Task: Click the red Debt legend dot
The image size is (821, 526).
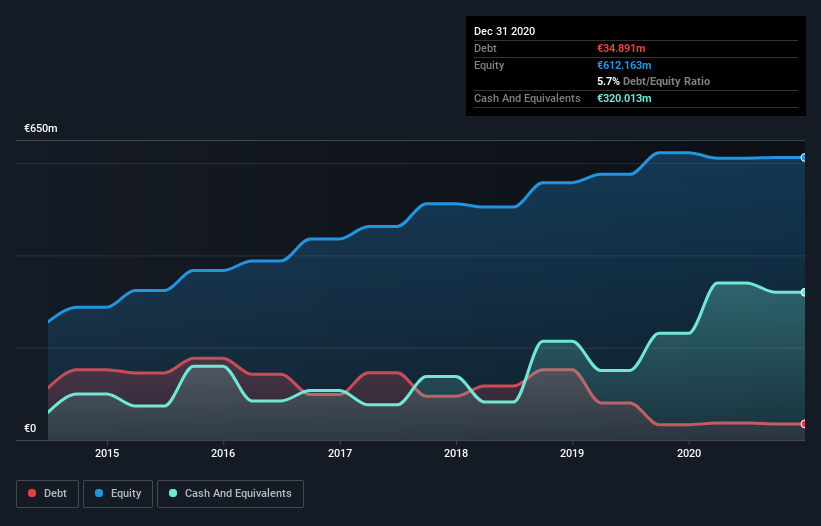Action: [x=32, y=493]
